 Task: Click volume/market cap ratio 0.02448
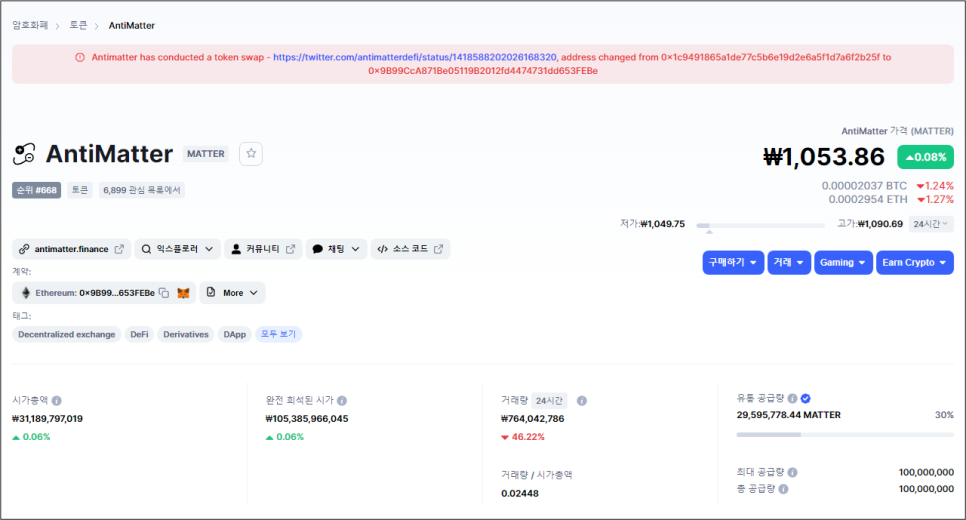(x=520, y=494)
